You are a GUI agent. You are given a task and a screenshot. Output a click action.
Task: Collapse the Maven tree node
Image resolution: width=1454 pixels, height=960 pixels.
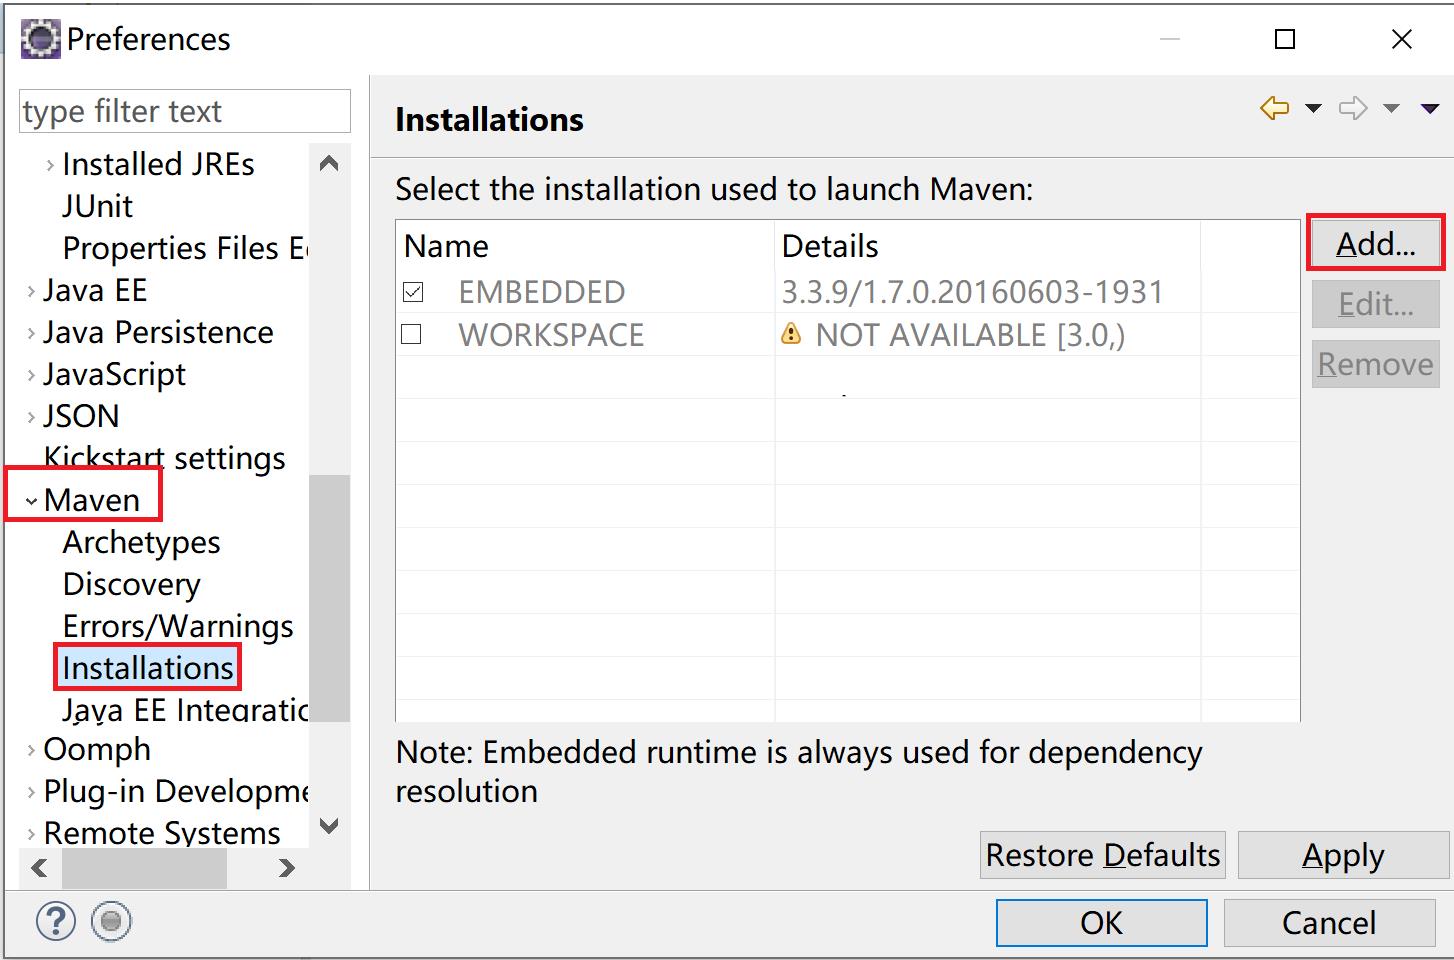31,501
